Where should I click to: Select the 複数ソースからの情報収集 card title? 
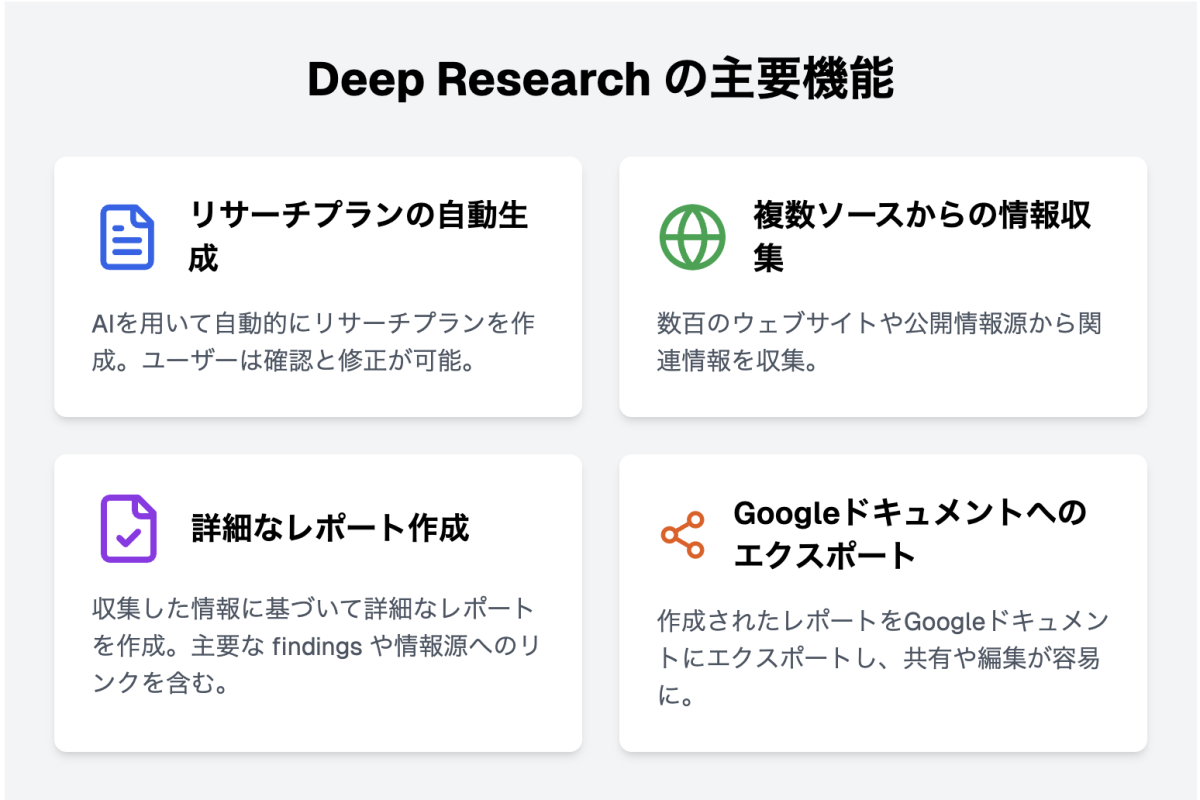[922, 236]
